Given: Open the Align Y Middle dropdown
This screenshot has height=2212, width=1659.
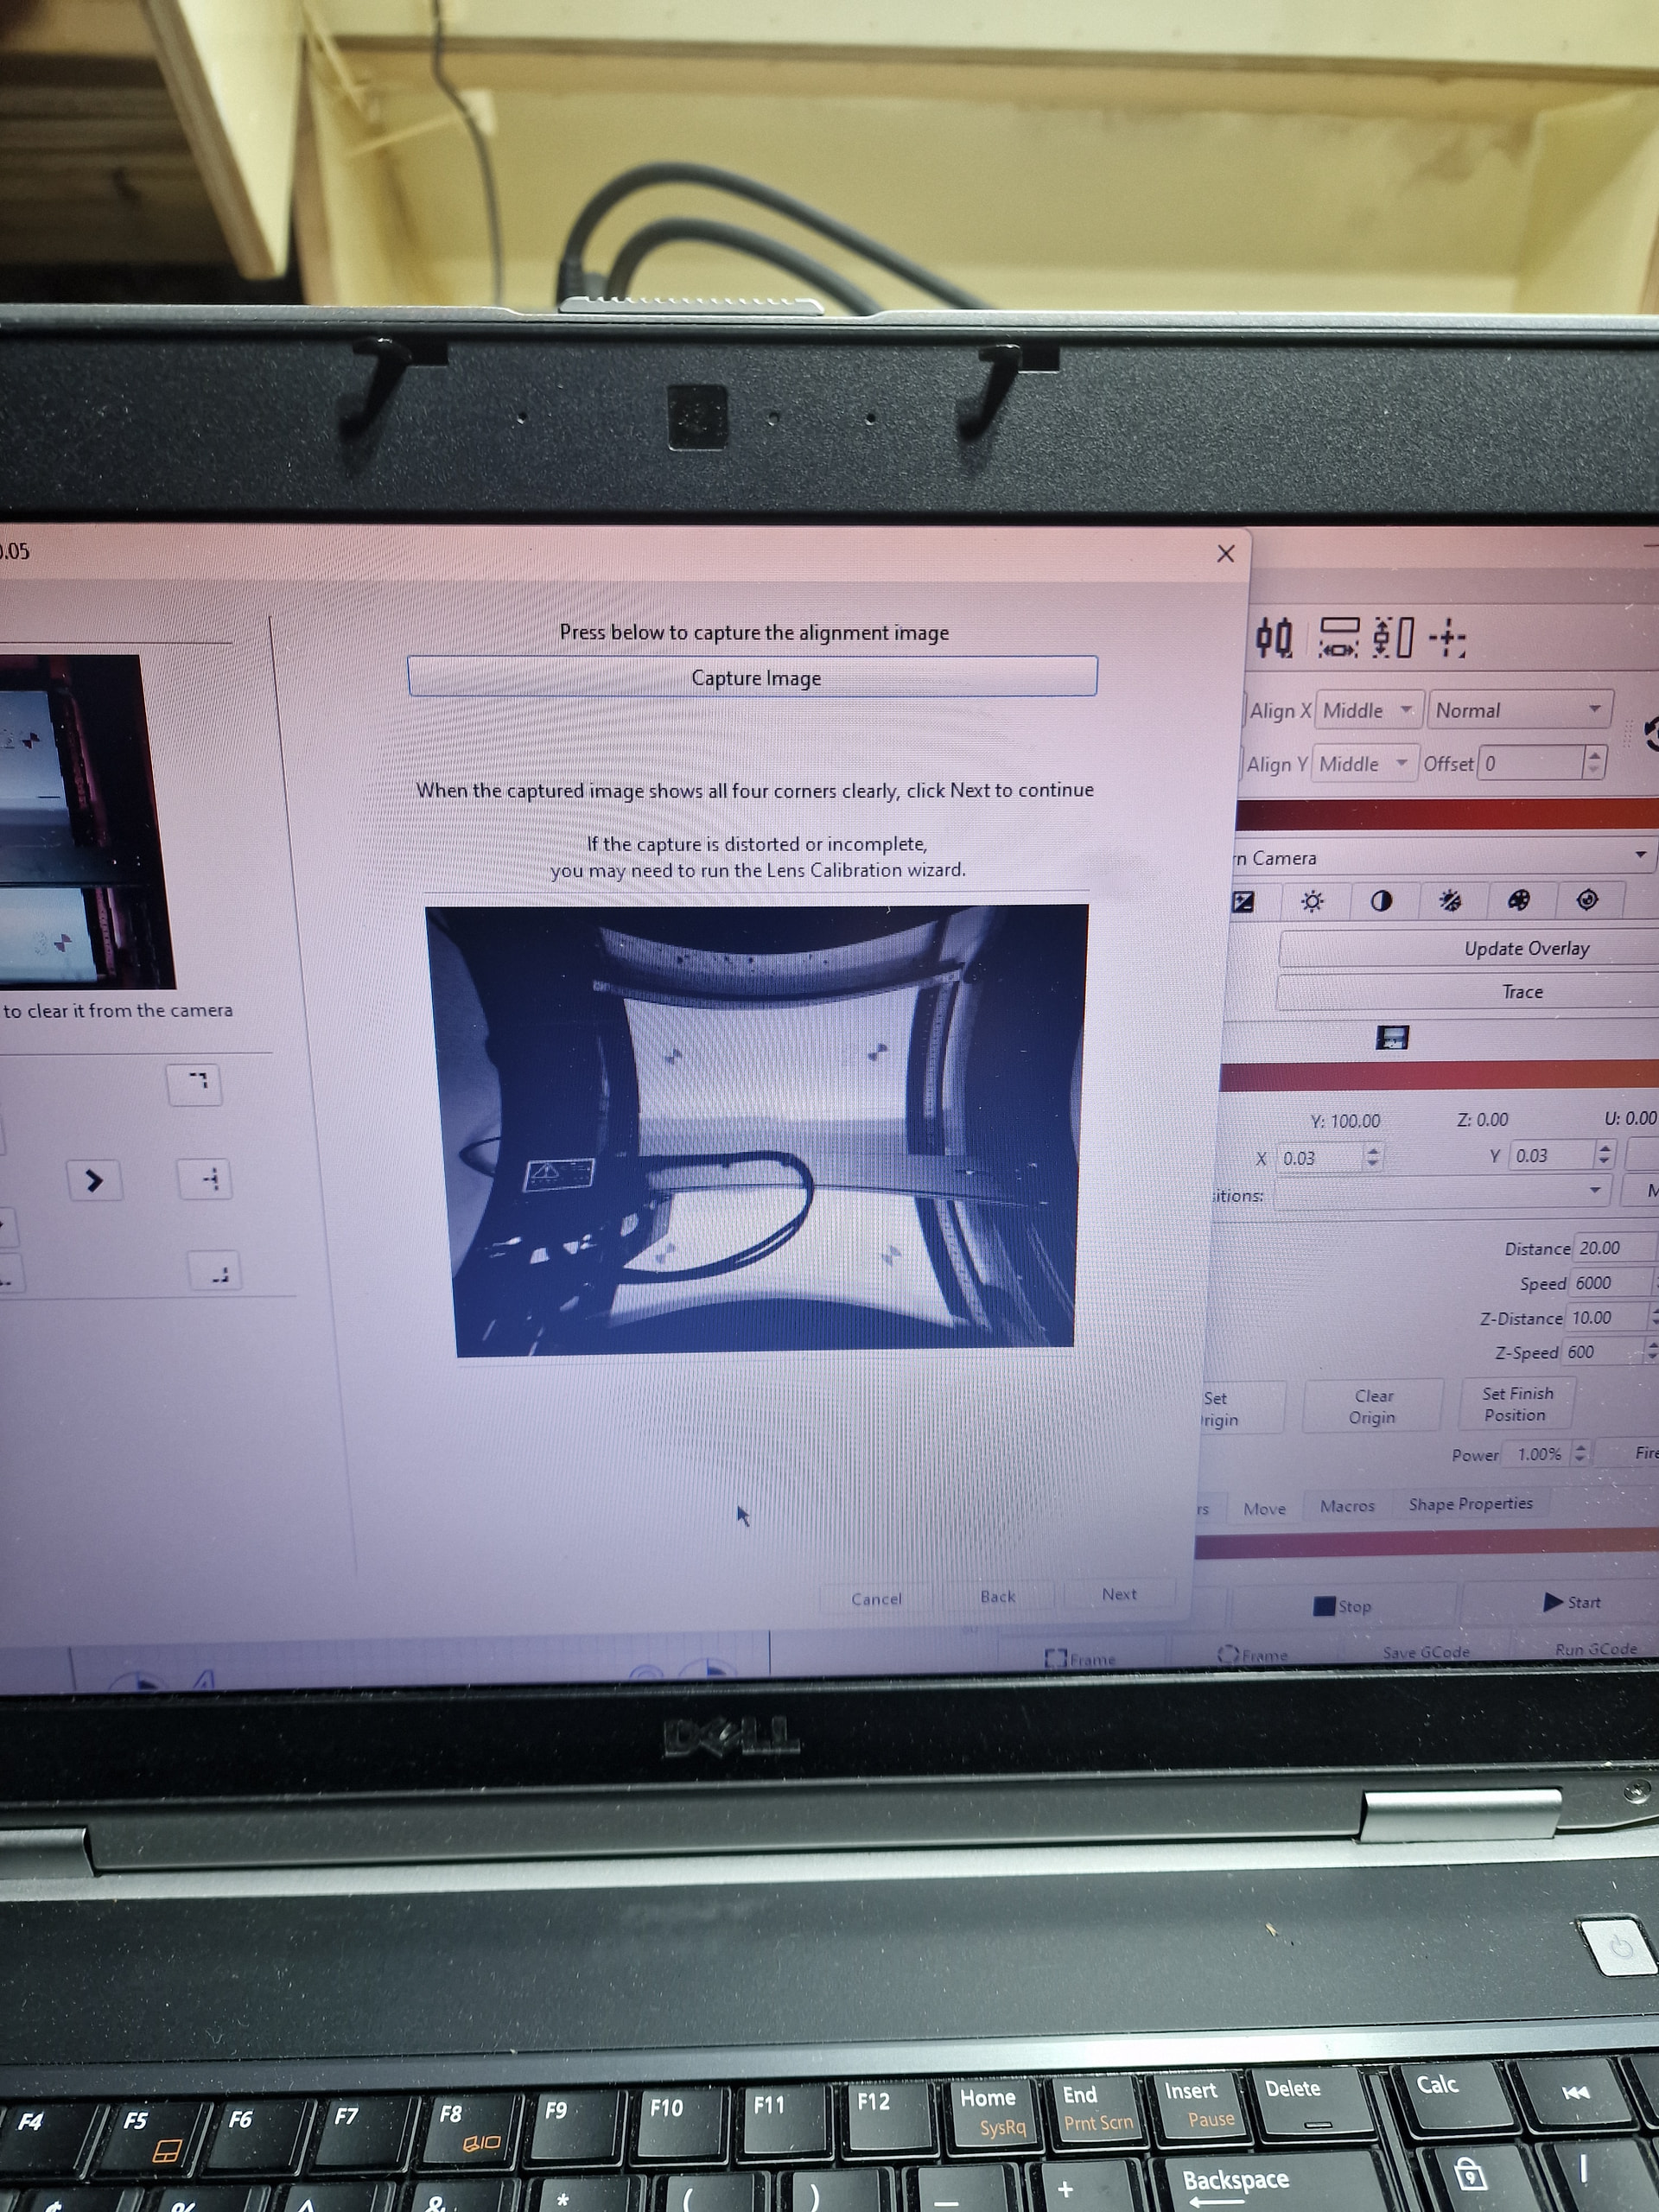Looking at the screenshot, I should click(x=1365, y=764).
